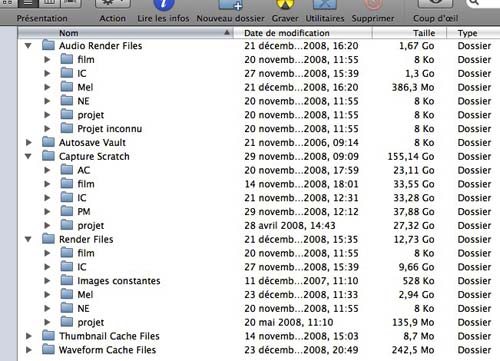
Task: Select the Waveform Cache Files folder icon
Action: click(48, 349)
